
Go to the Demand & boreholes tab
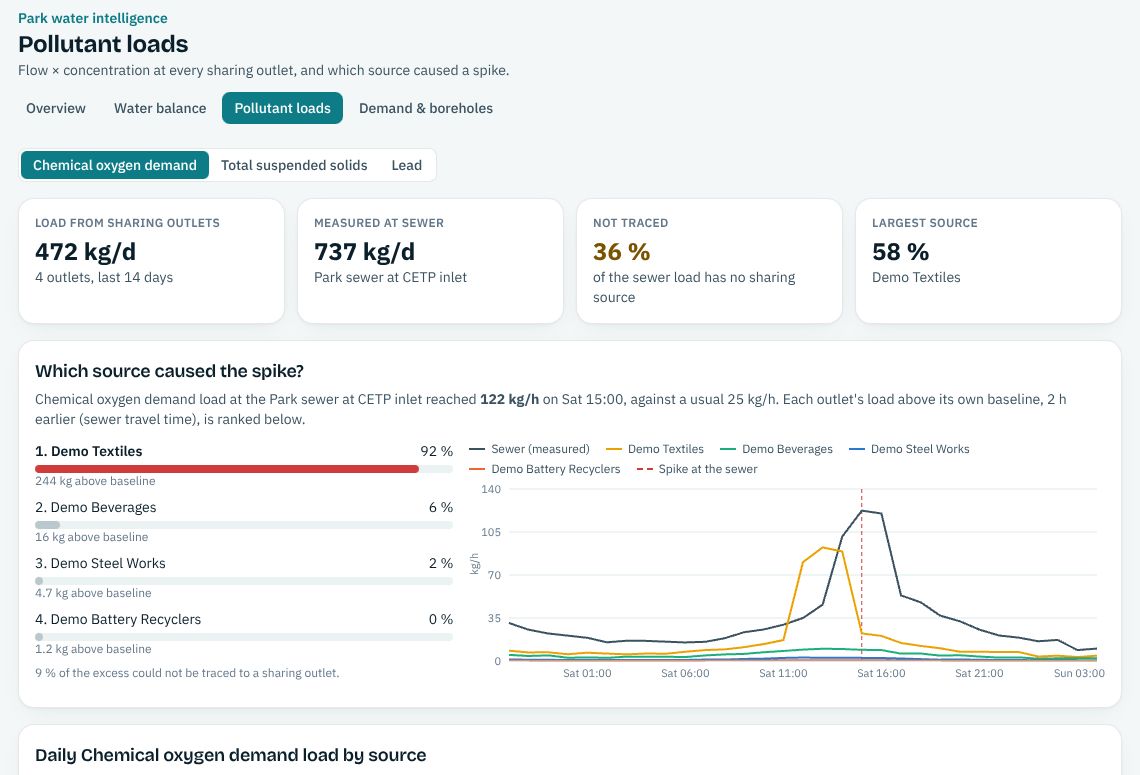click(426, 108)
